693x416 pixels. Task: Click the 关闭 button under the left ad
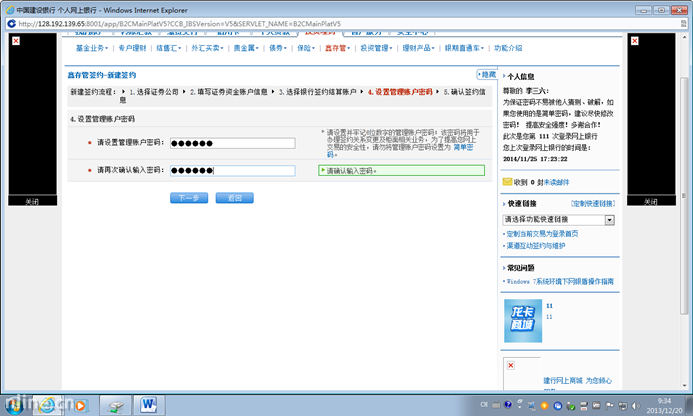[x=32, y=201]
